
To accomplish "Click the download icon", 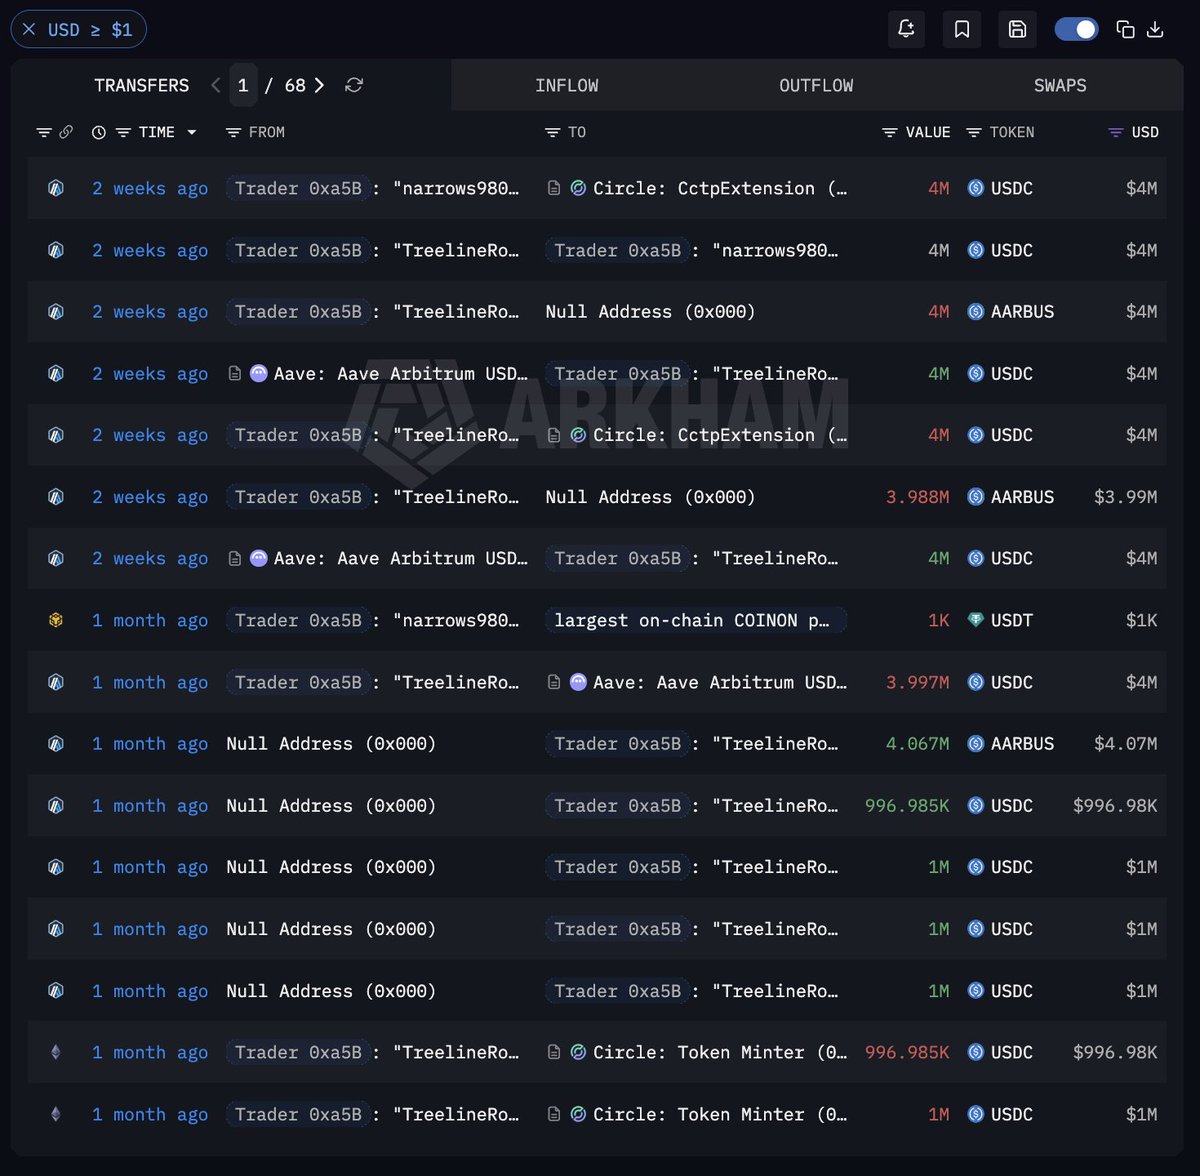I will (1155, 29).
